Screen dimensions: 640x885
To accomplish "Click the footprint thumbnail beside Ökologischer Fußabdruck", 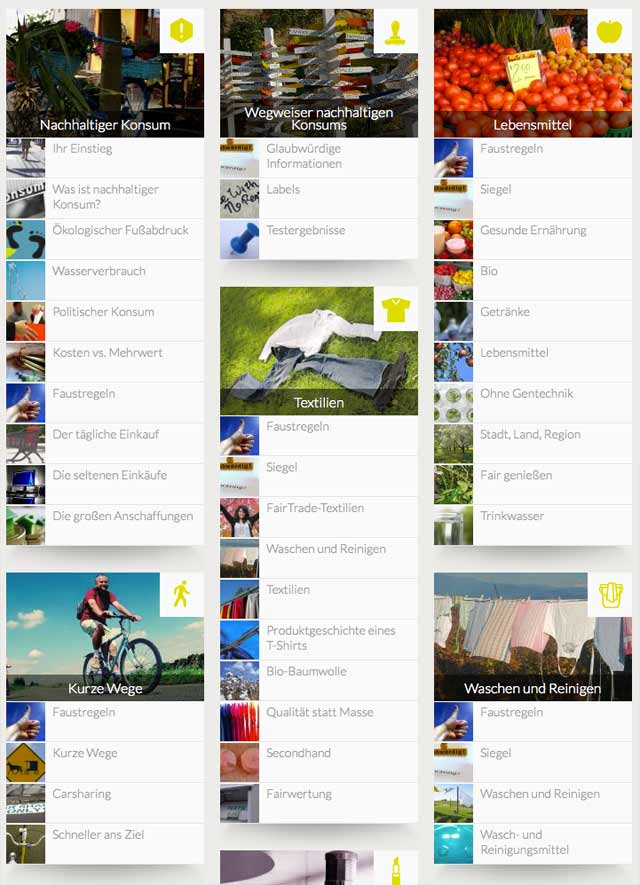I will (x=25, y=239).
